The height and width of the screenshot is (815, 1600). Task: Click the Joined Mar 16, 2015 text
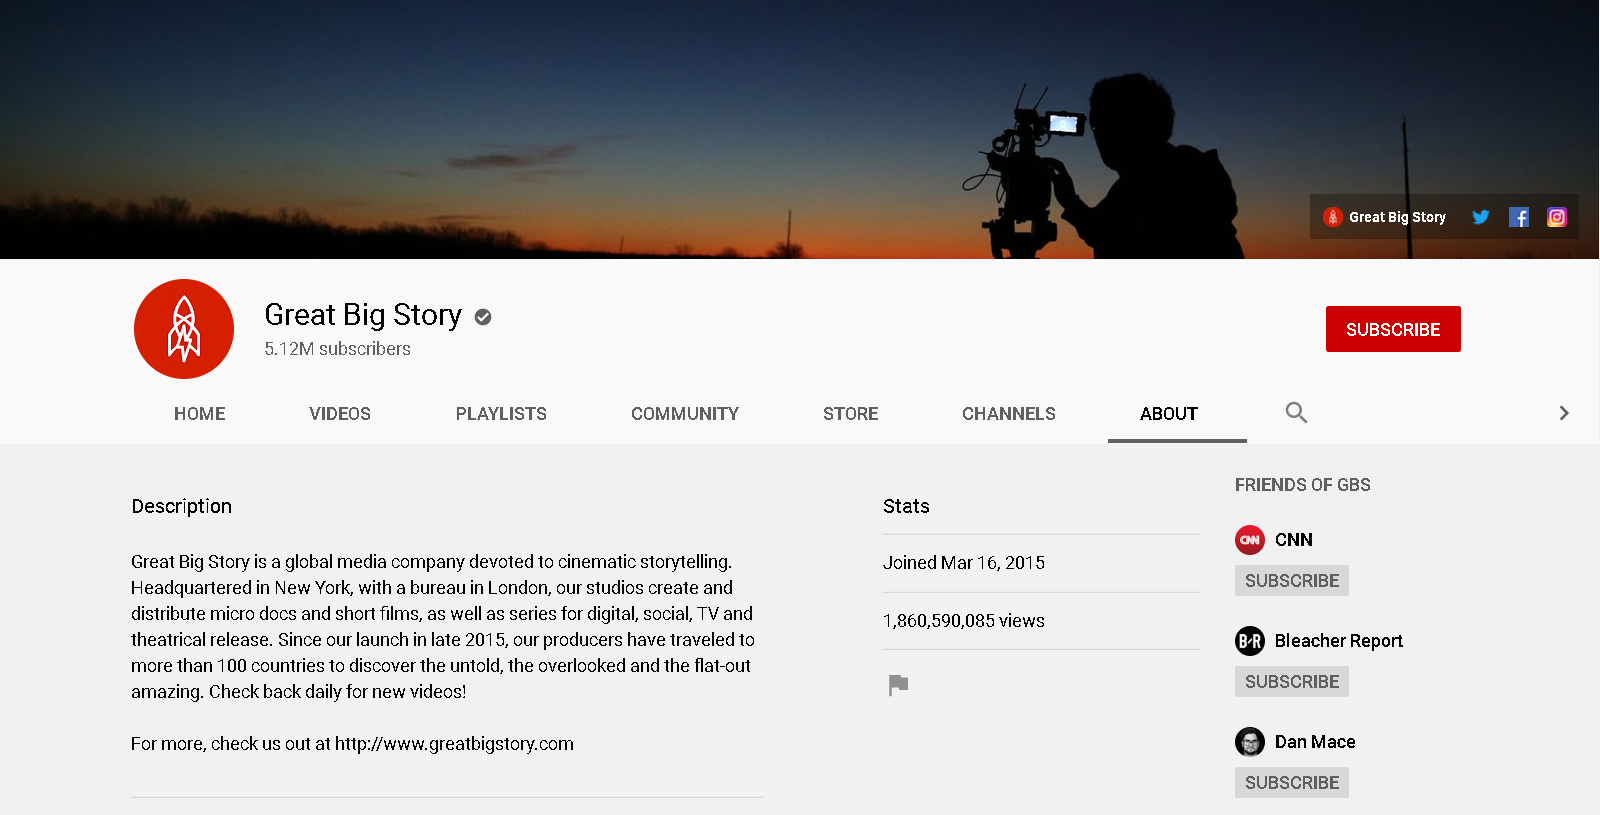pyautogui.click(x=964, y=563)
